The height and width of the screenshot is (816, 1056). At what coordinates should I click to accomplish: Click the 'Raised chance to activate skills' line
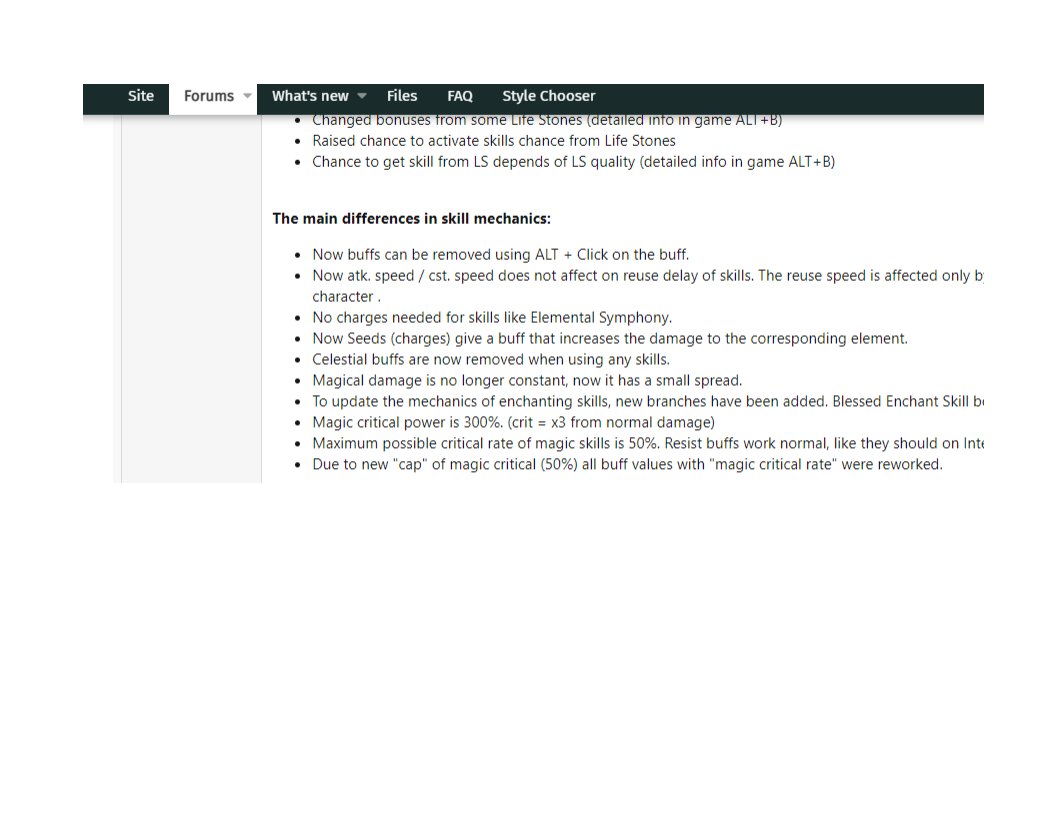[494, 141]
